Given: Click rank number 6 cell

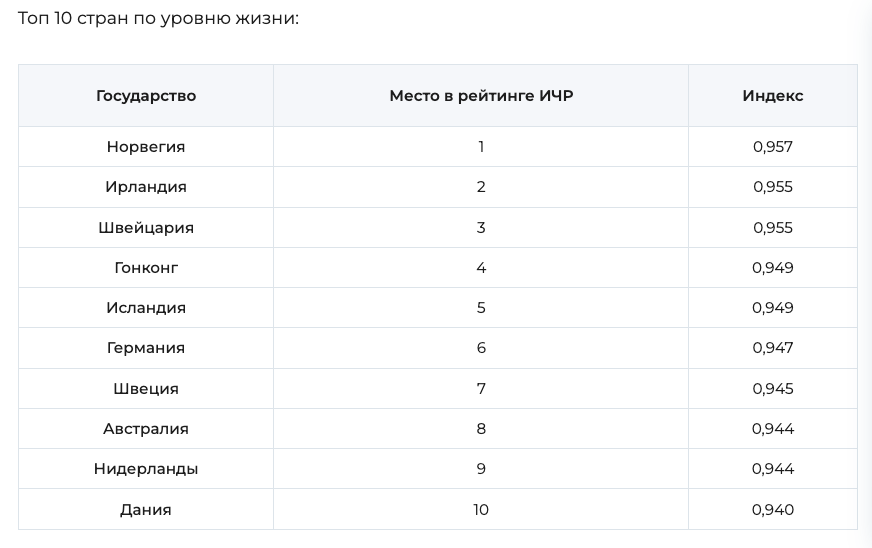Looking at the screenshot, I should point(481,348).
